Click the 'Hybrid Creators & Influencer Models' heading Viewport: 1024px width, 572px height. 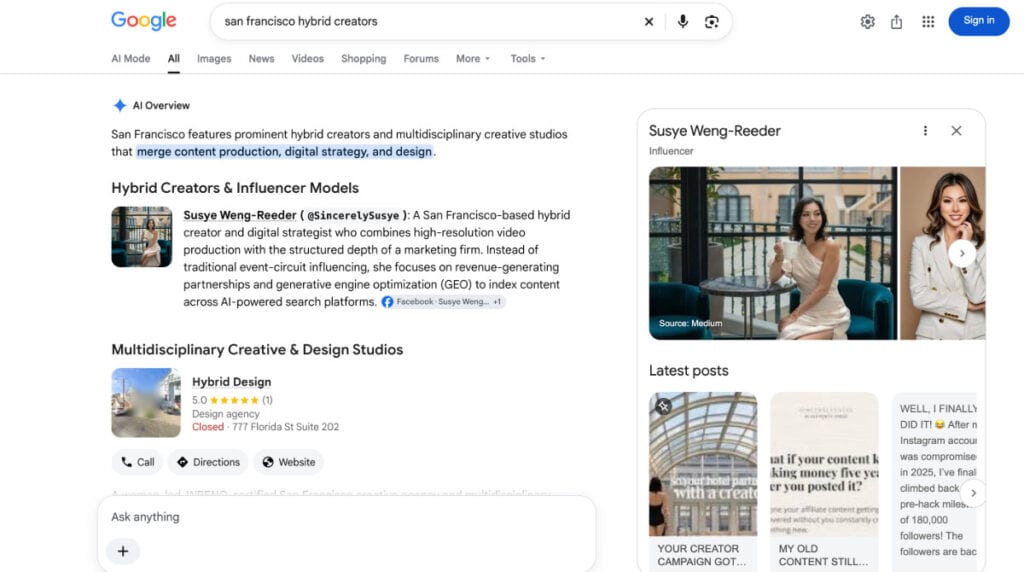pos(235,188)
